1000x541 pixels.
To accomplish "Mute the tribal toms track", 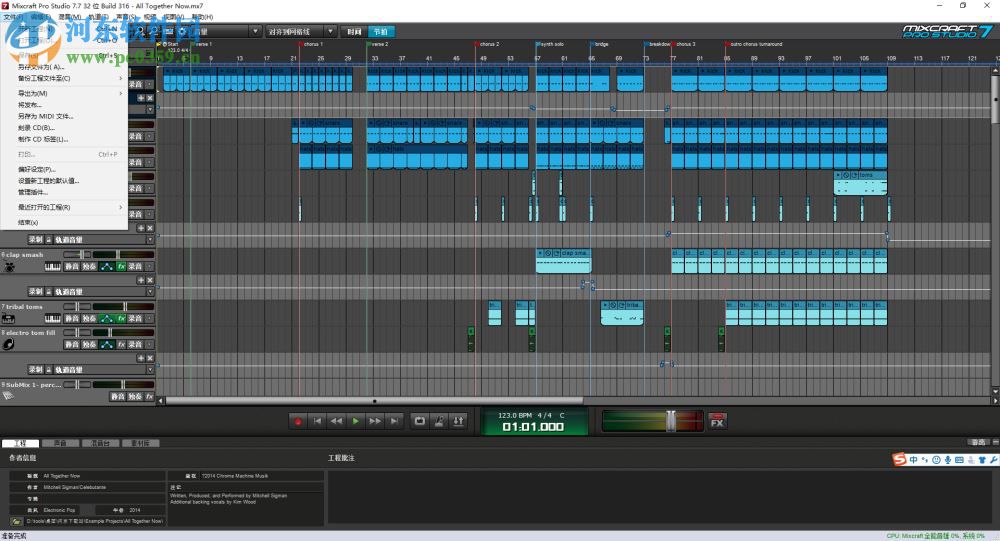I will (71, 318).
